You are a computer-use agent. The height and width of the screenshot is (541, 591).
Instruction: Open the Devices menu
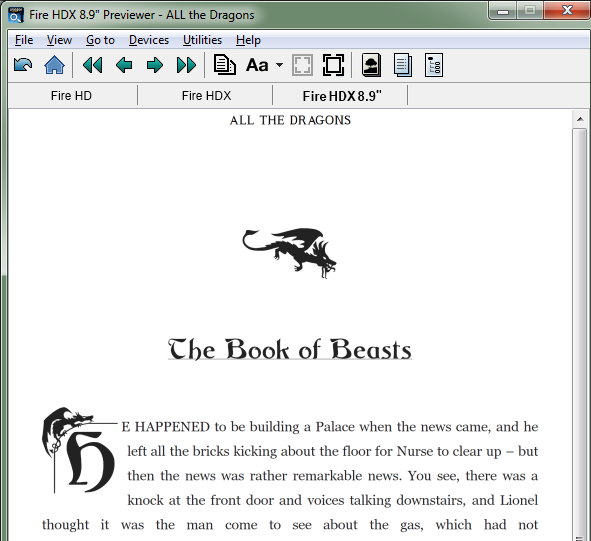149,40
